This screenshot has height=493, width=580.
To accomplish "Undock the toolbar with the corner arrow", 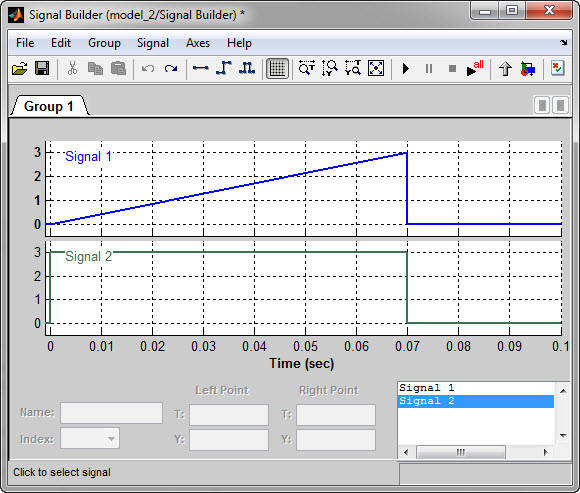I will pyautogui.click(x=563, y=43).
